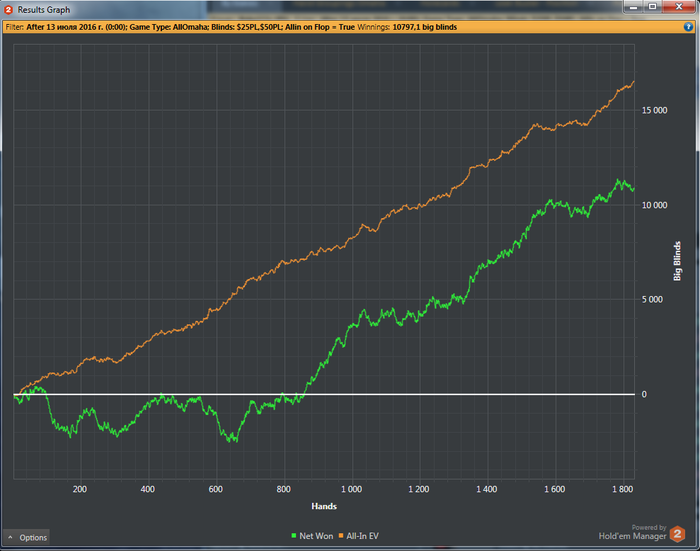Click the Hands x-axis title
Image resolution: width=700 pixels, height=551 pixels.
(324, 506)
